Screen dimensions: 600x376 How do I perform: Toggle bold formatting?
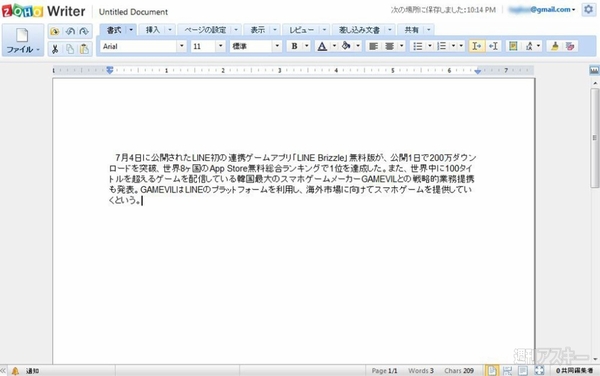[x=294, y=46]
